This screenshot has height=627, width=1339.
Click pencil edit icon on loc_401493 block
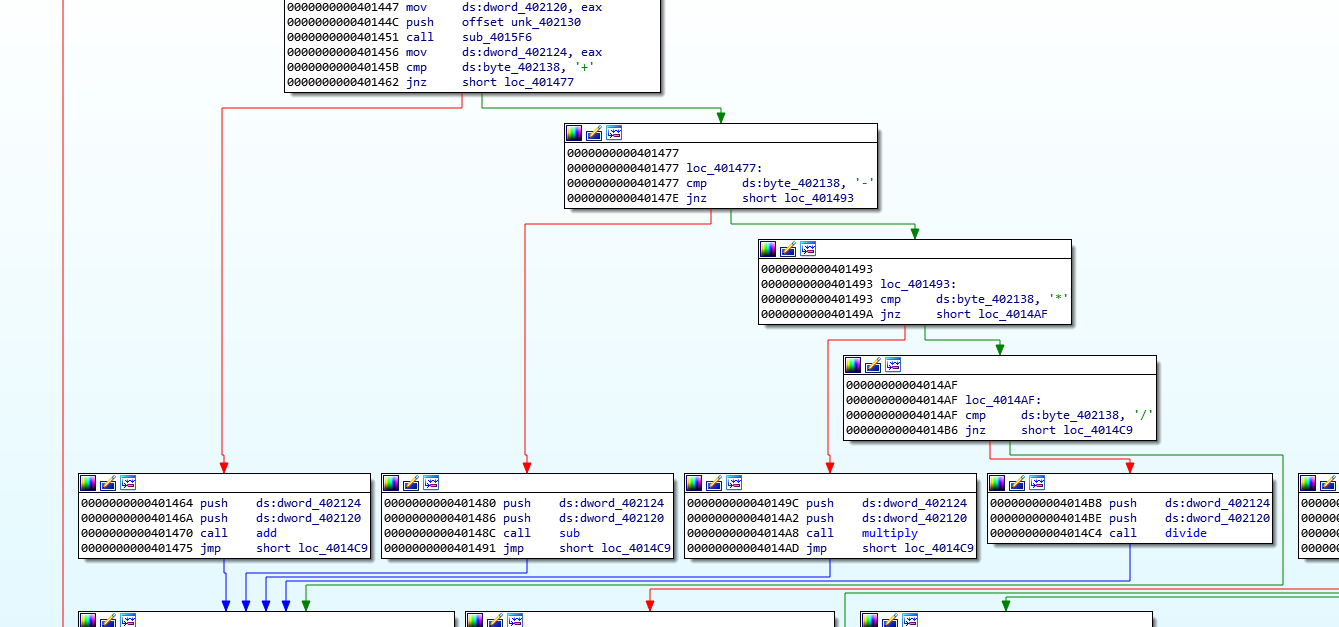(788, 249)
